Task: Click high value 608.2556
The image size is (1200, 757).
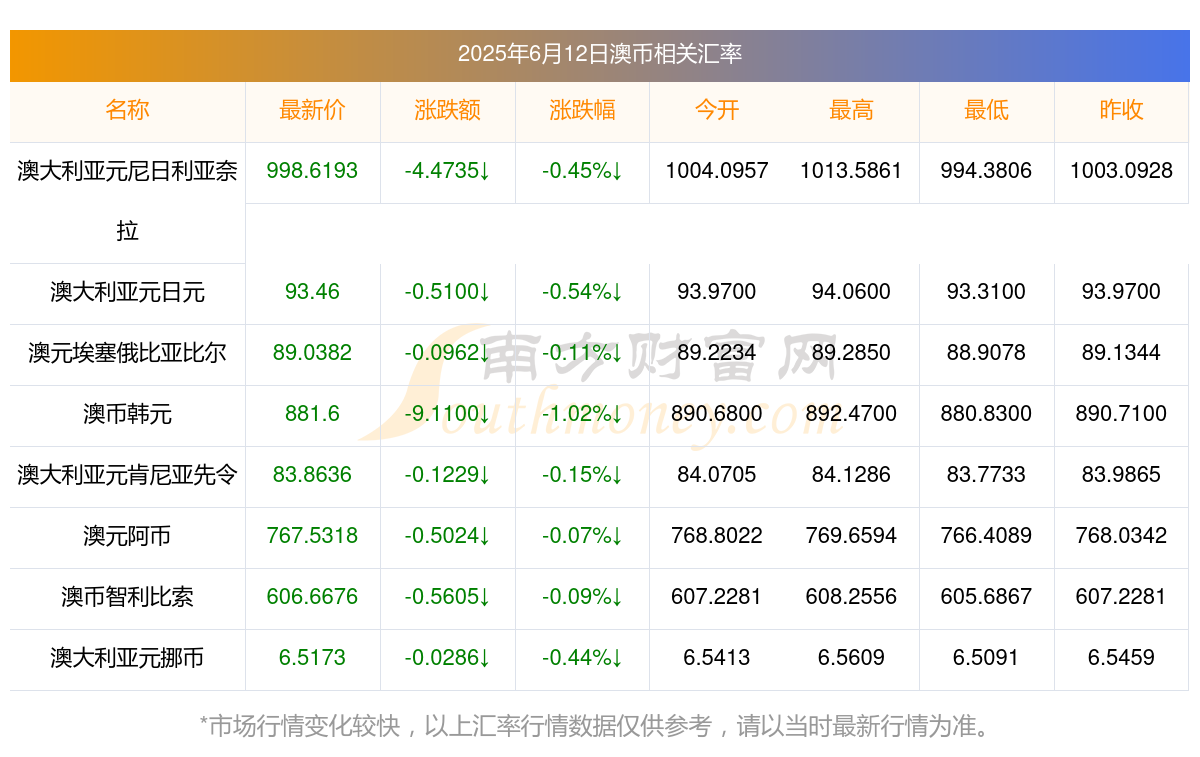Action: coord(851,597)
